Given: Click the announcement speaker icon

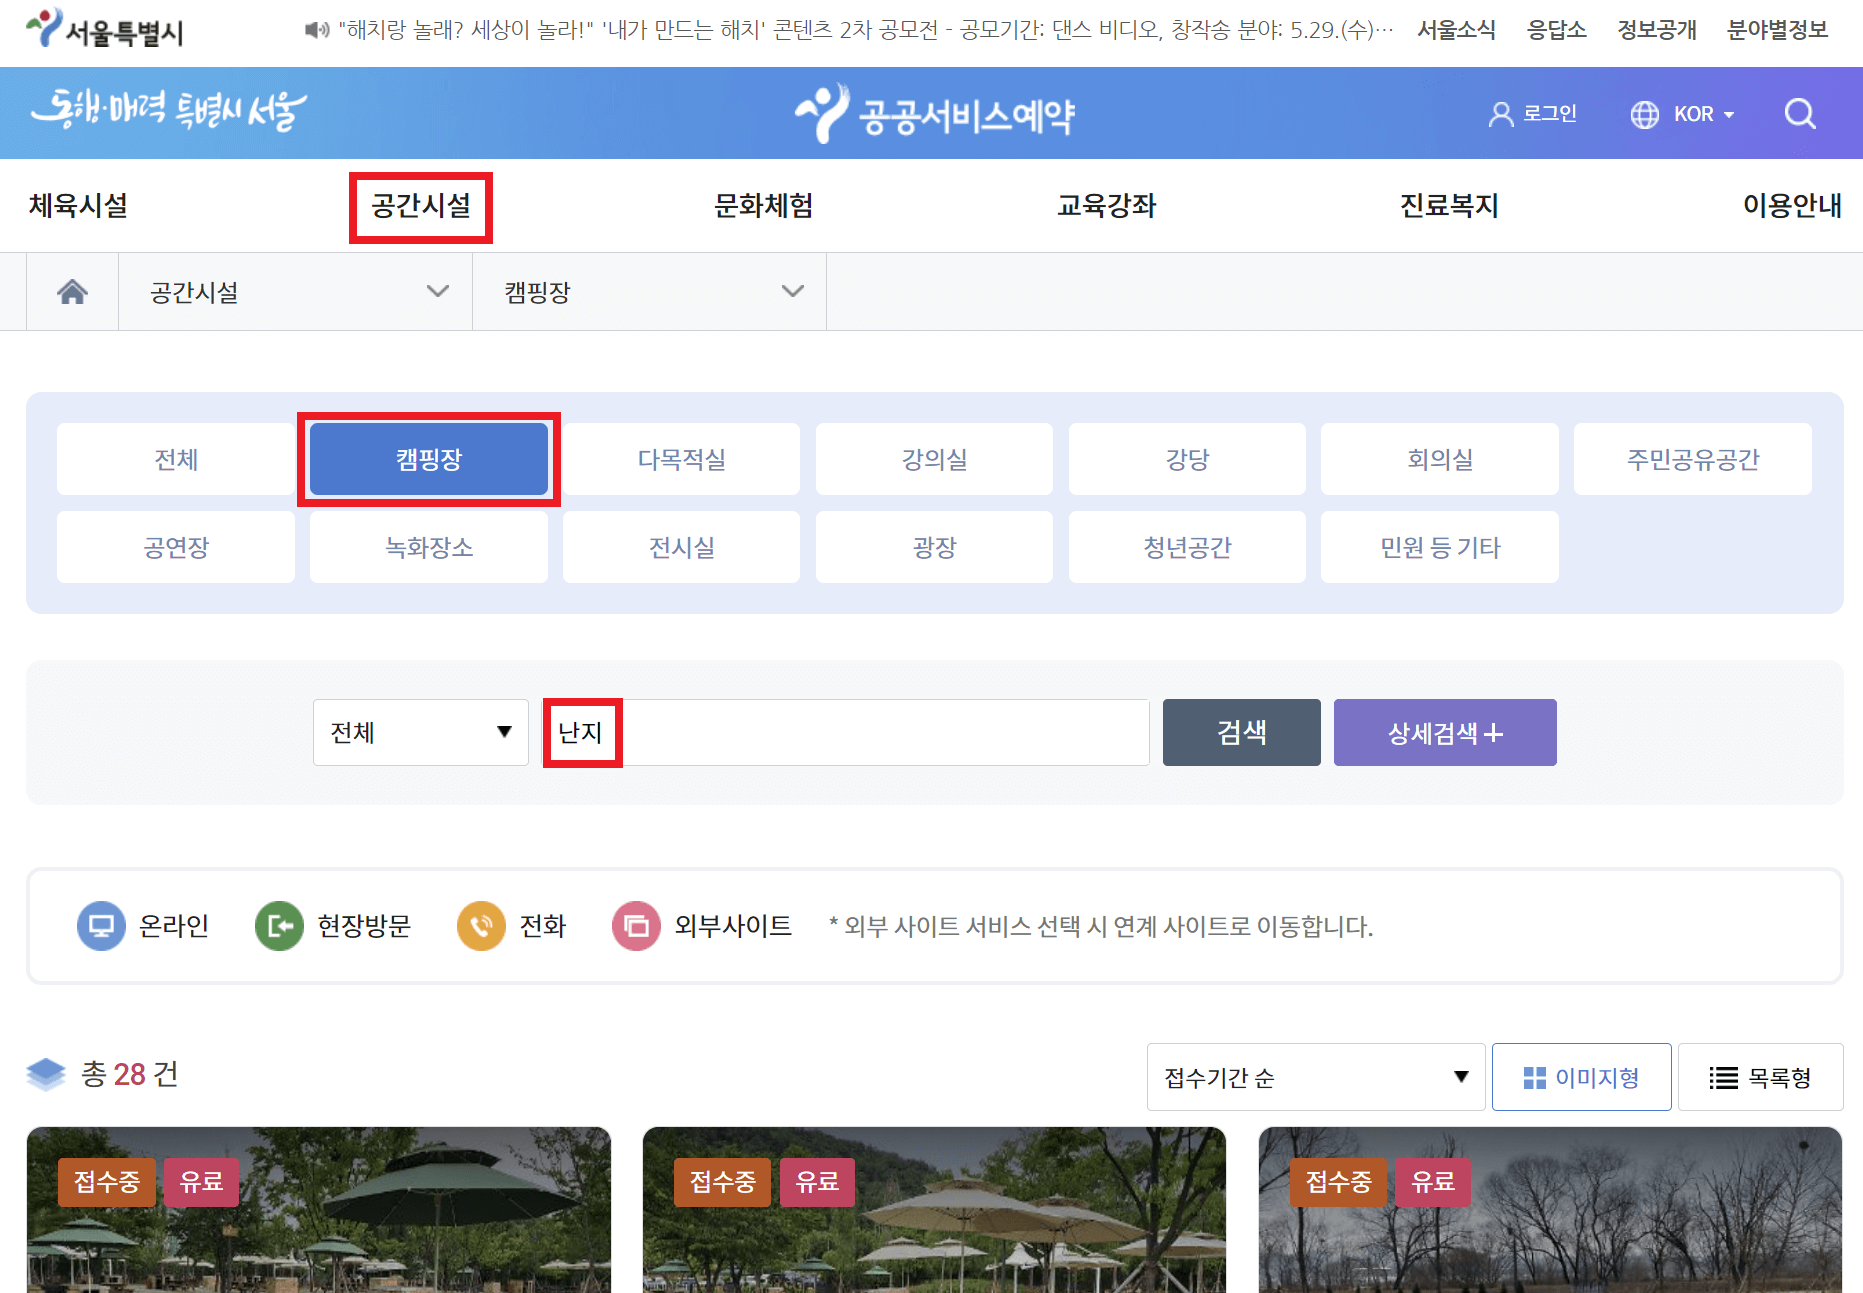Looking at the screenshot, I should click(313, 28).
